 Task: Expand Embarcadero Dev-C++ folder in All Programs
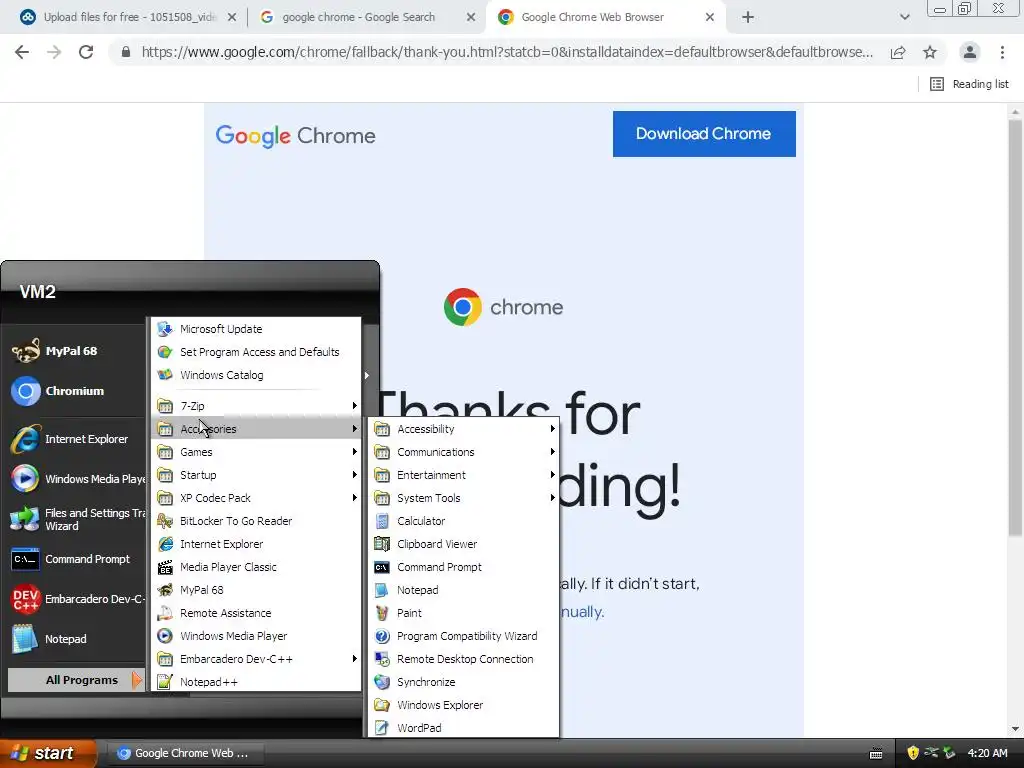click(x=256, y=659)
